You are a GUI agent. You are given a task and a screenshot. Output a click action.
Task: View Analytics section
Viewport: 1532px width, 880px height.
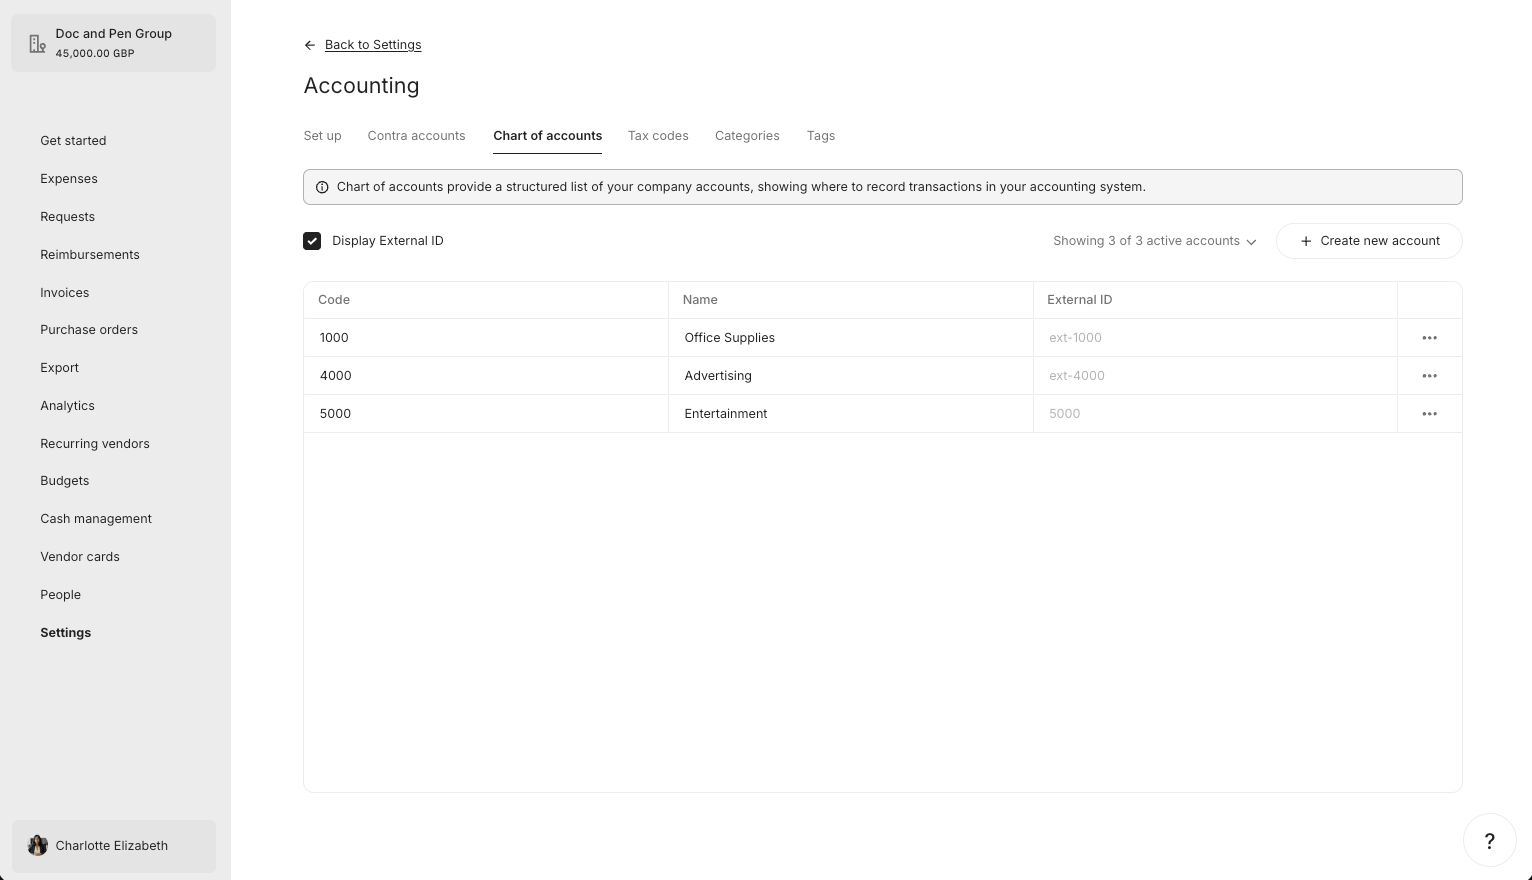67,406
